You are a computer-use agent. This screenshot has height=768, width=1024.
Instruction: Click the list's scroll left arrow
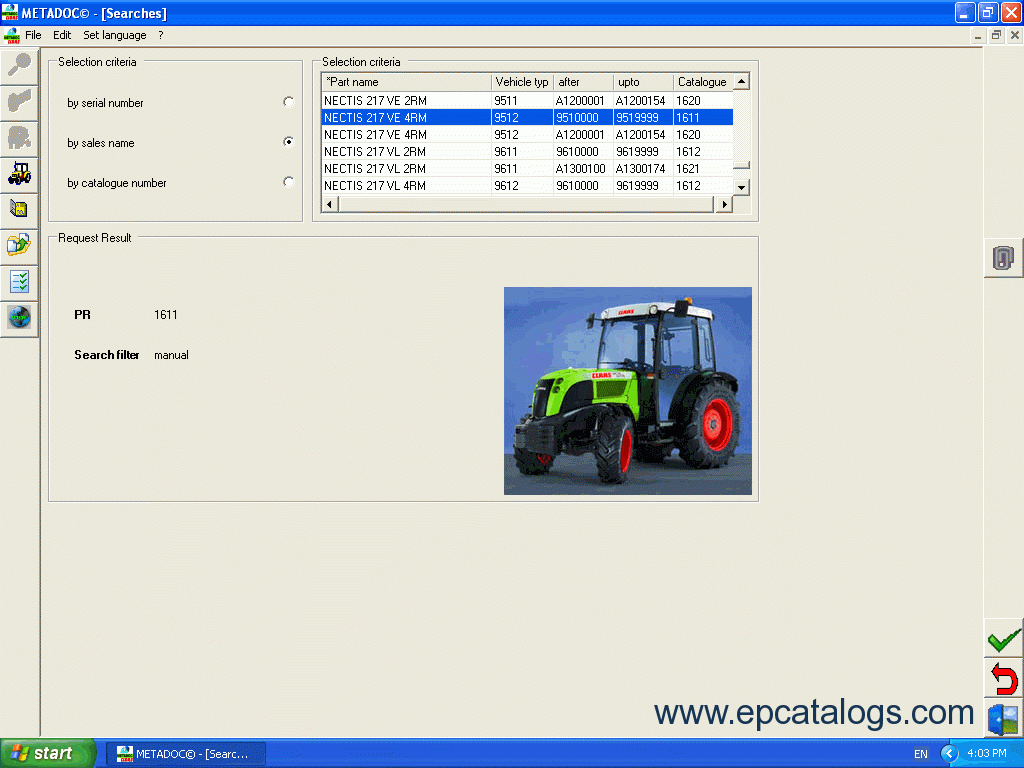[x=329, y=204]
